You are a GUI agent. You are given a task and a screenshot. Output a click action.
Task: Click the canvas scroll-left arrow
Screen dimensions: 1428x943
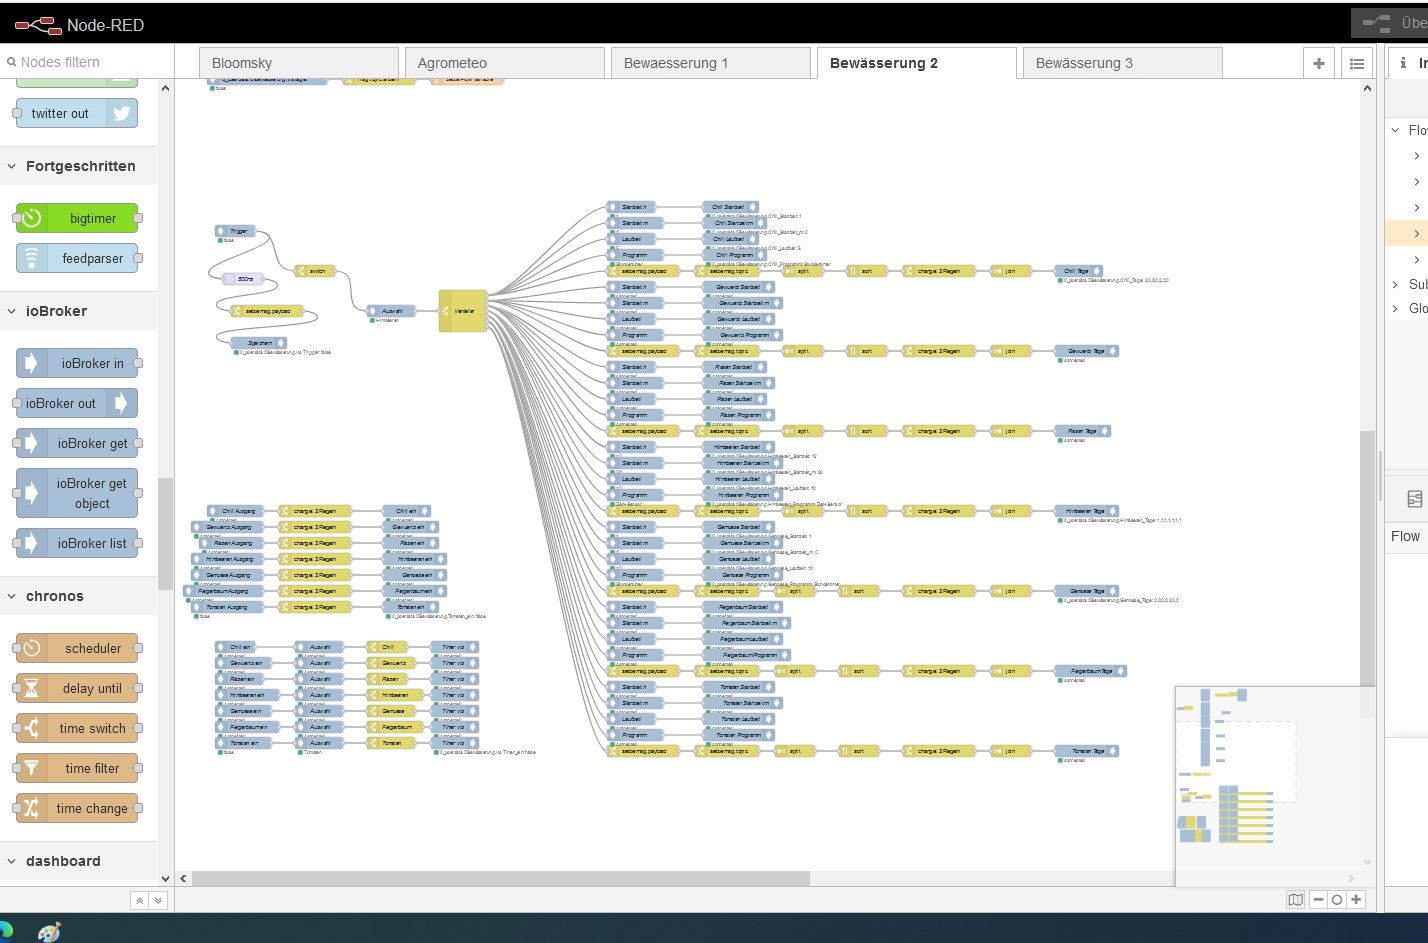(183, 878)
